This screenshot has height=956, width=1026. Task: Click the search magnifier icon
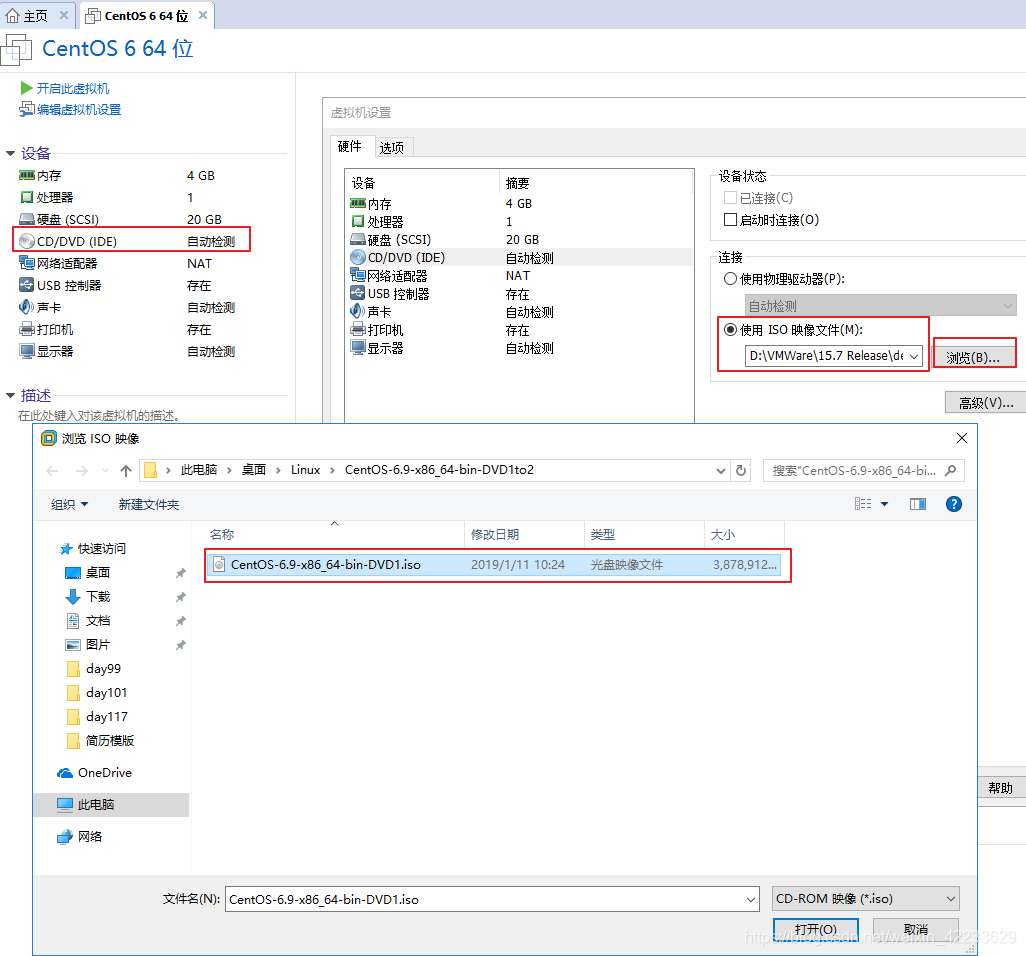click(951, 470)
